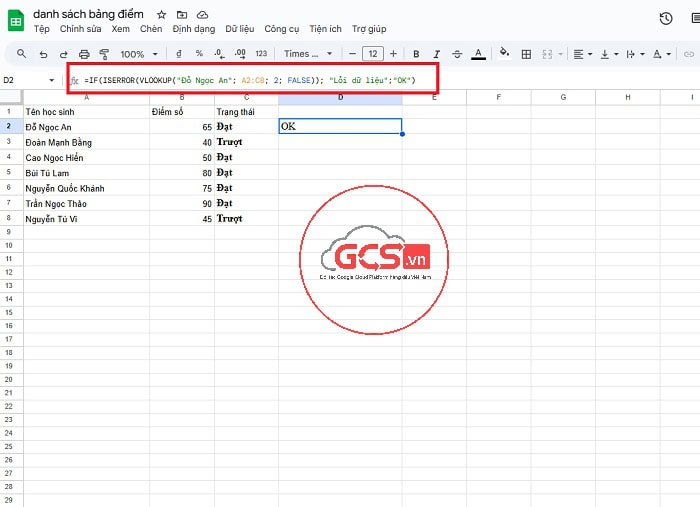
Task: Open the 100% zoom dropdown
Action: pos(138,54)
